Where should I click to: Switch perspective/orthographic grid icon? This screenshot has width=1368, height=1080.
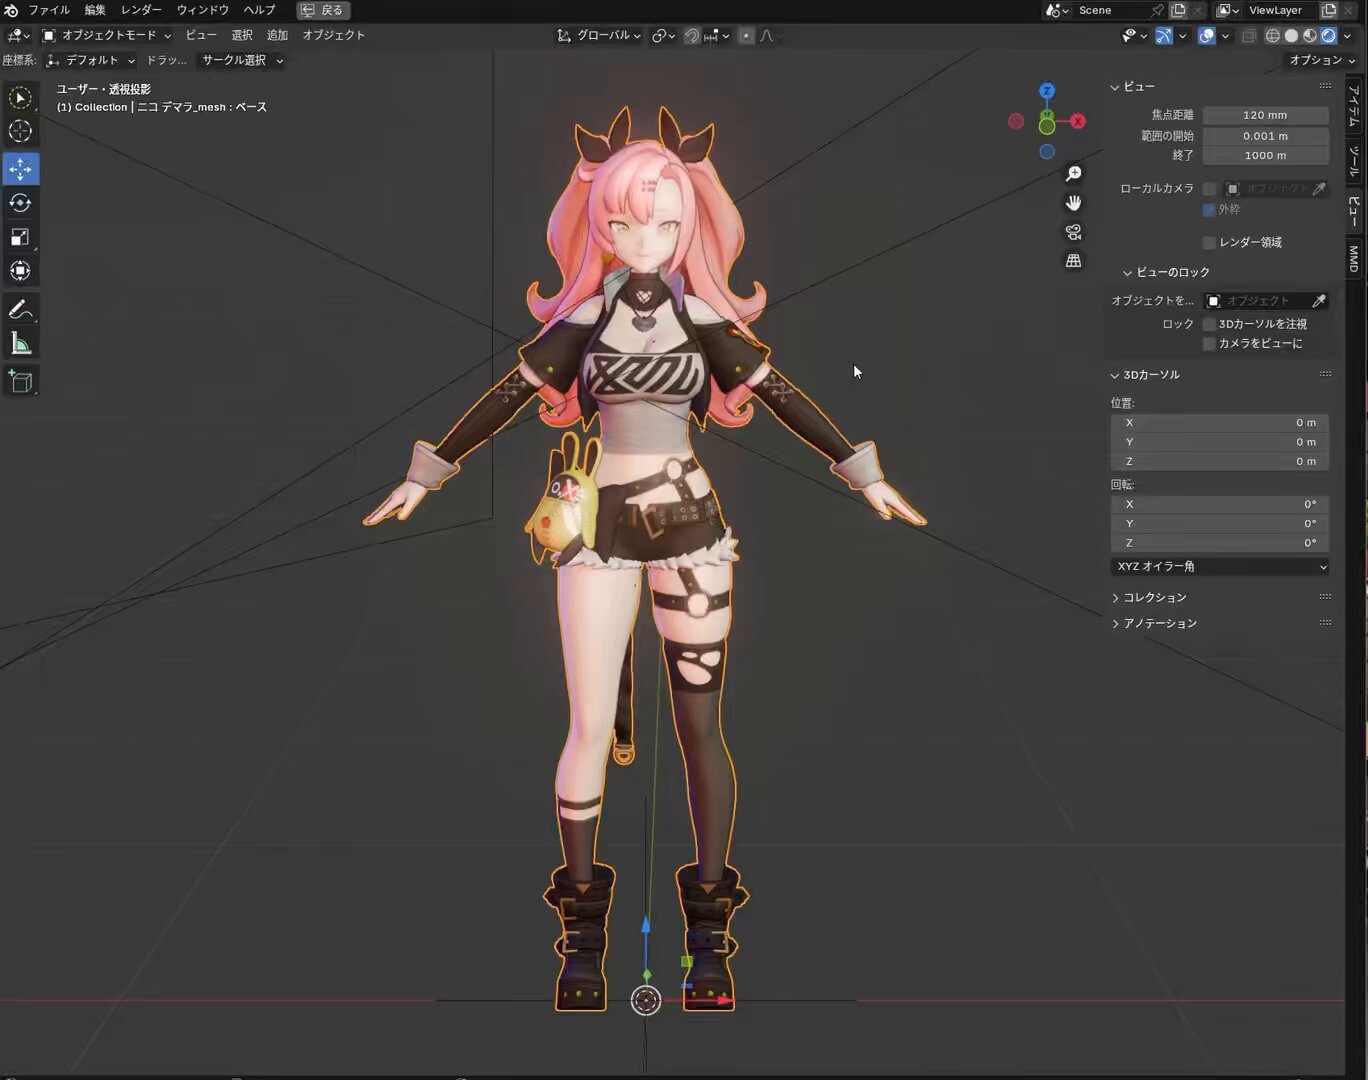1073,261
